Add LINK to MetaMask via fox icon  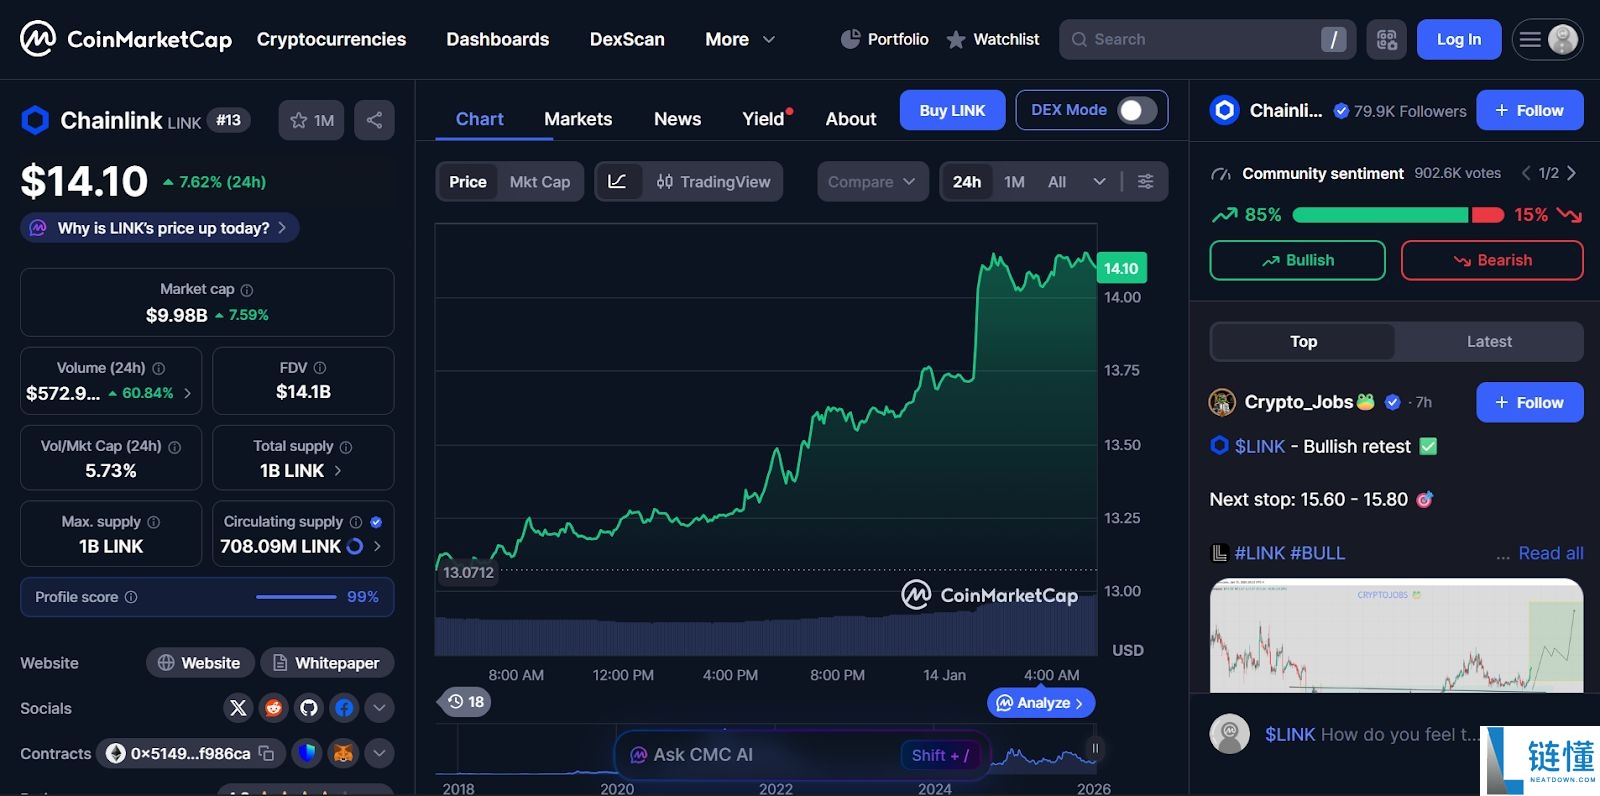[343, 753]
